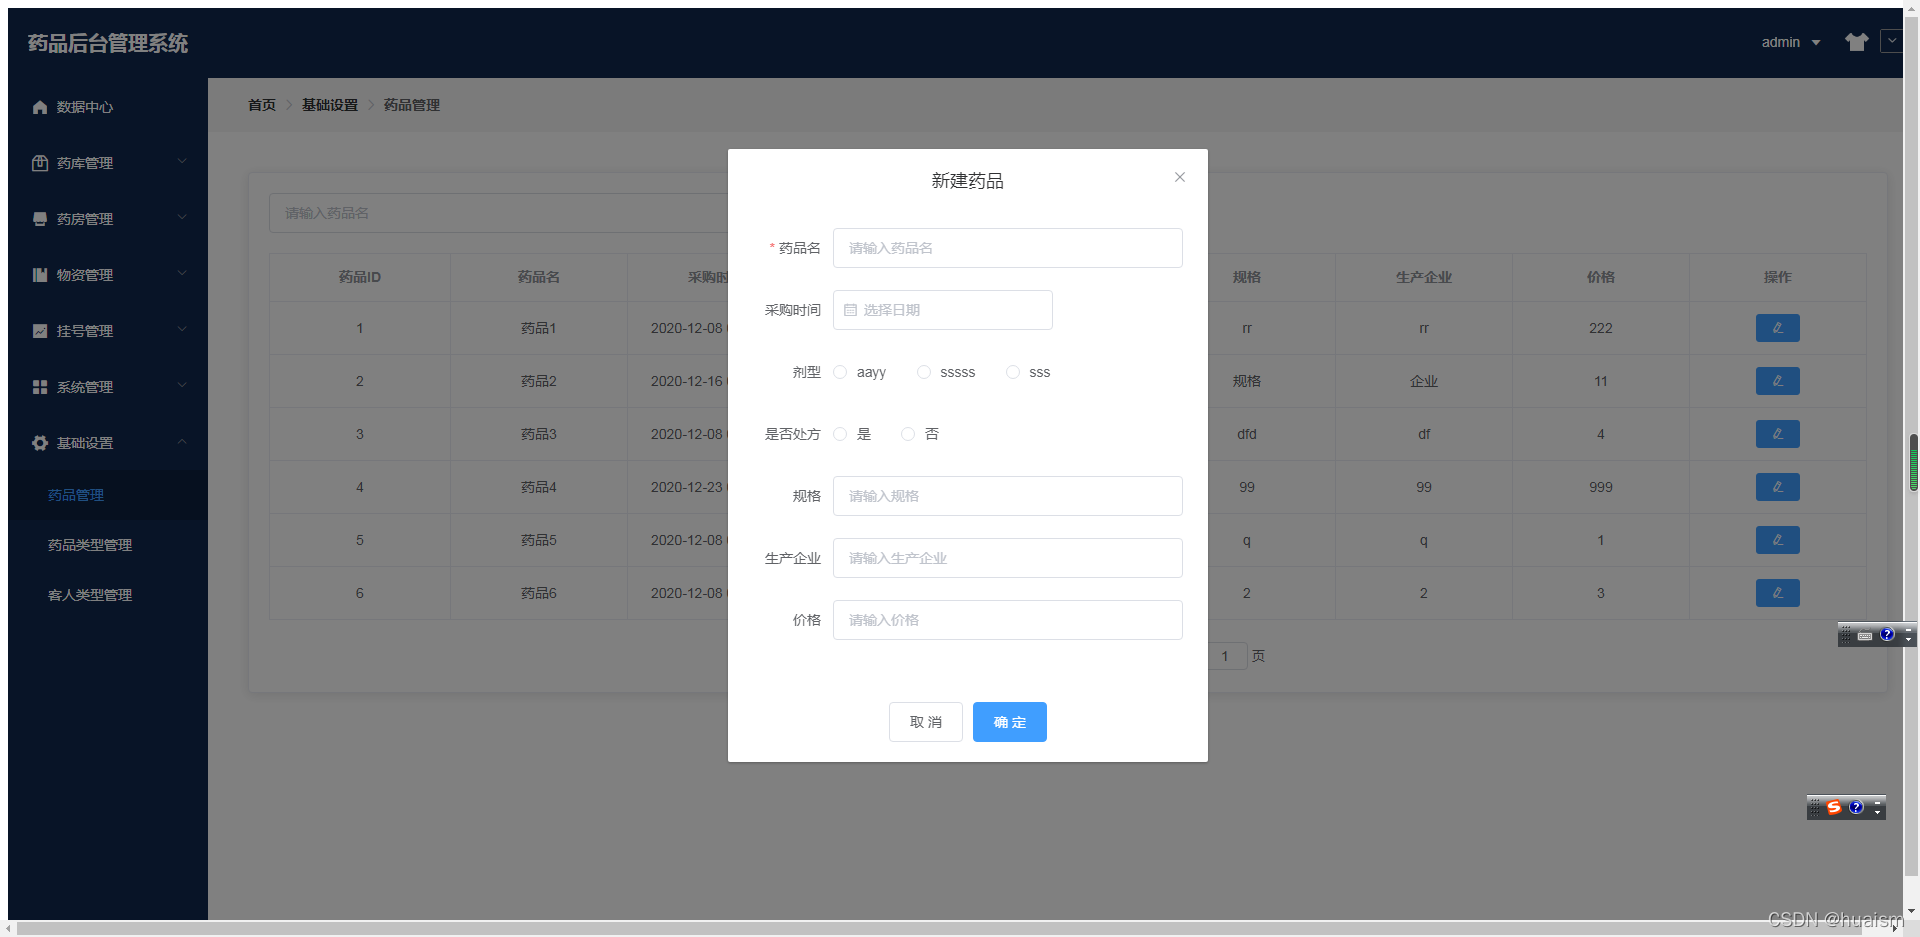Click the 挂号管理 chevron arrow
The width and height of the screenshot is (1920, 937).
click(182, 329)
